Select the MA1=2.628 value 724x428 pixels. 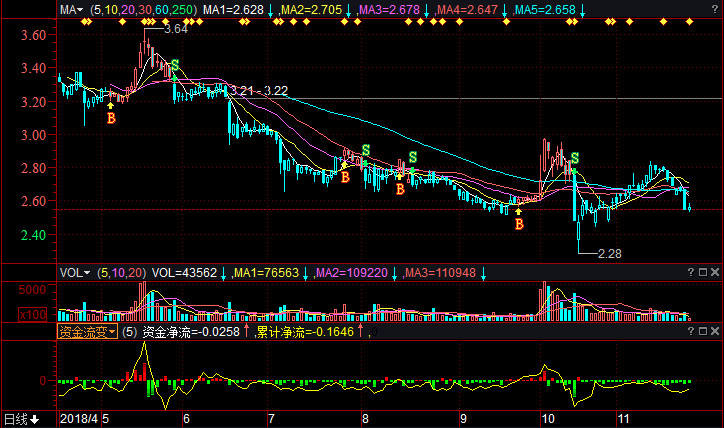(233, 10)
